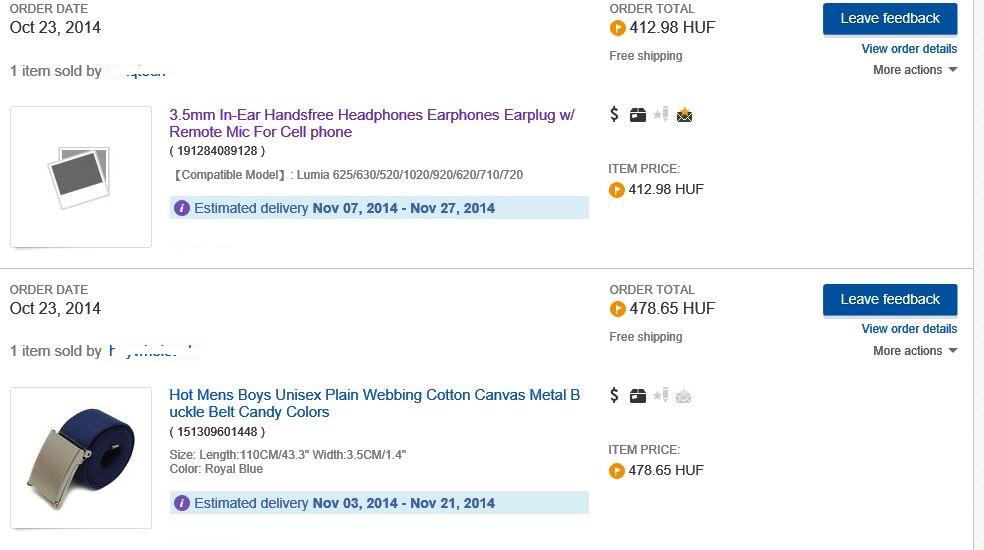Leave feedback for the canvas belt order
The image size is (984, 550).
click(x=889, y=299)
